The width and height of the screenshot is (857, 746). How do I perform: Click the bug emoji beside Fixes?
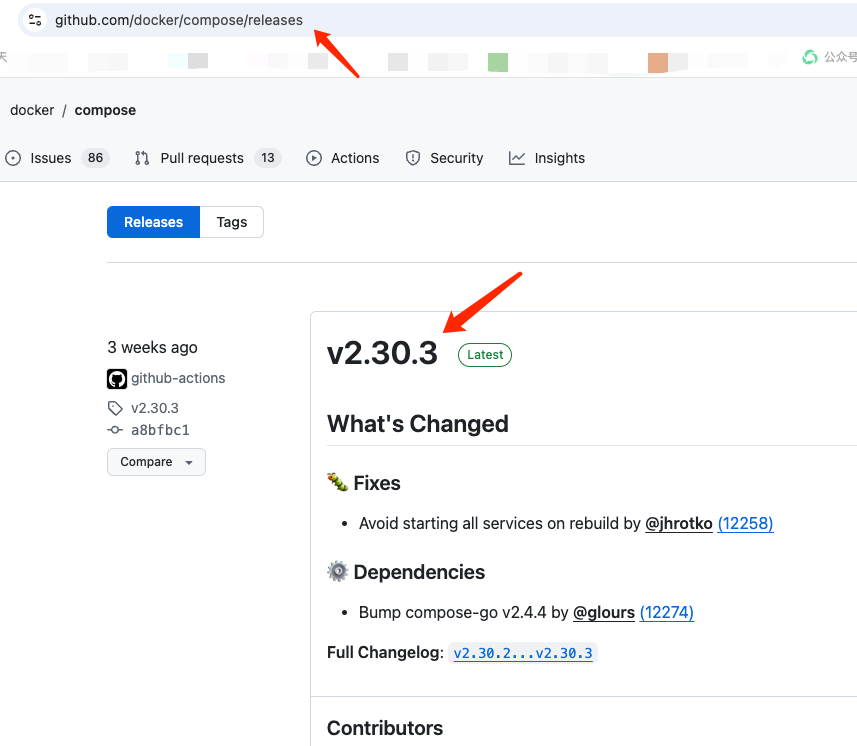pos(337,483)
